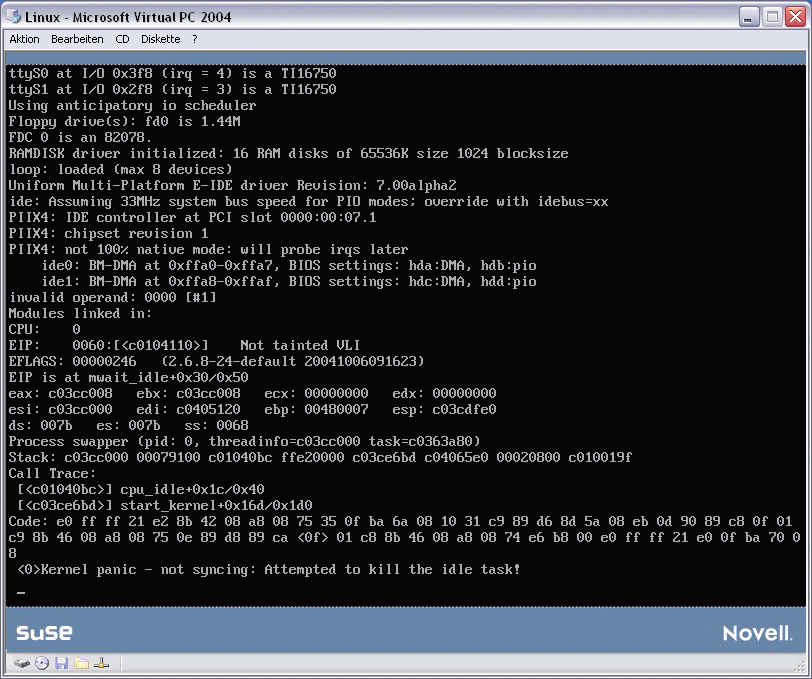Image resolution: width=812 pixels, height=679 pixels.
Task: Maximize the Virtual PC window
Action: [x=772, y=17]
